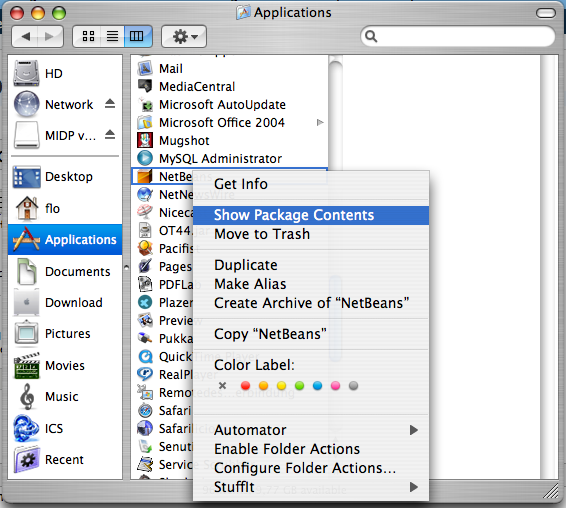This screenshot has width=566, height=508.
Task: Choose Show Package Contents
Action: coord(311,215)
